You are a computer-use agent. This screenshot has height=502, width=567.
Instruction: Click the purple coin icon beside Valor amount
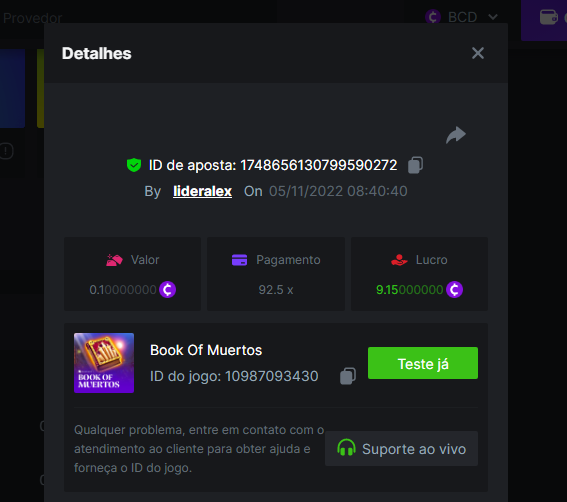coord(167,290)
